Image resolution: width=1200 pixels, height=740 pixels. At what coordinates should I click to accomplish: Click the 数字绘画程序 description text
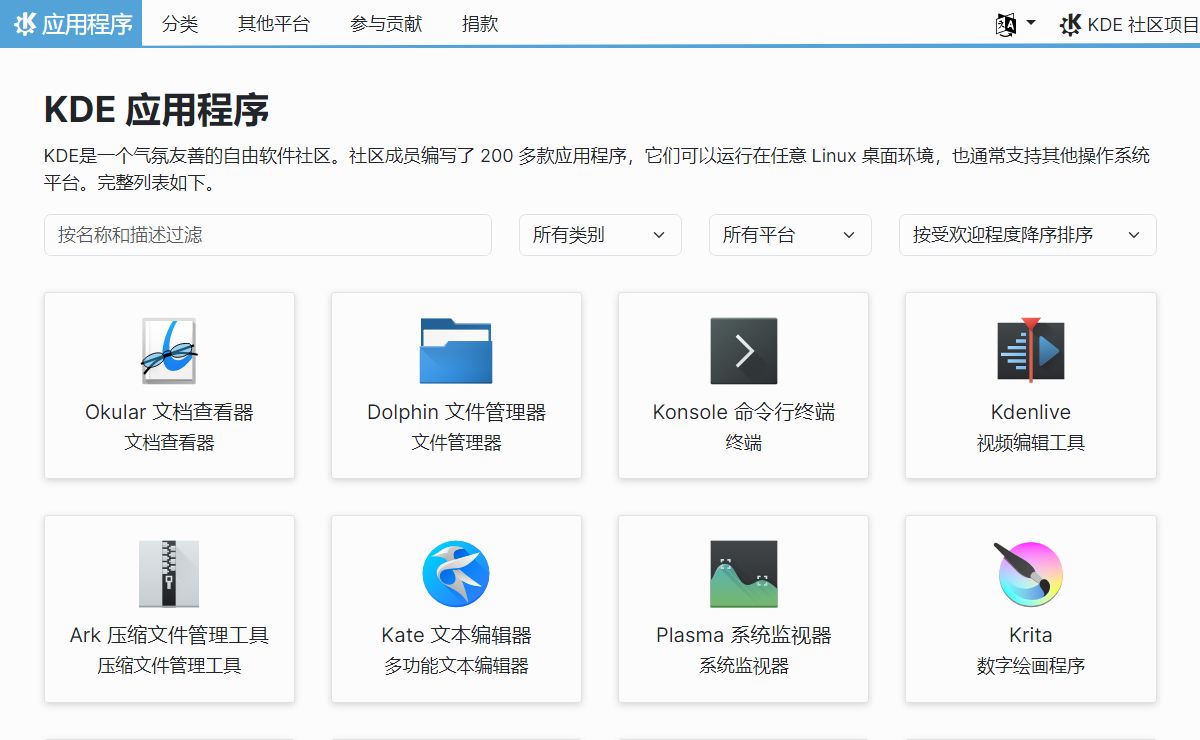tap(1030, 666)
